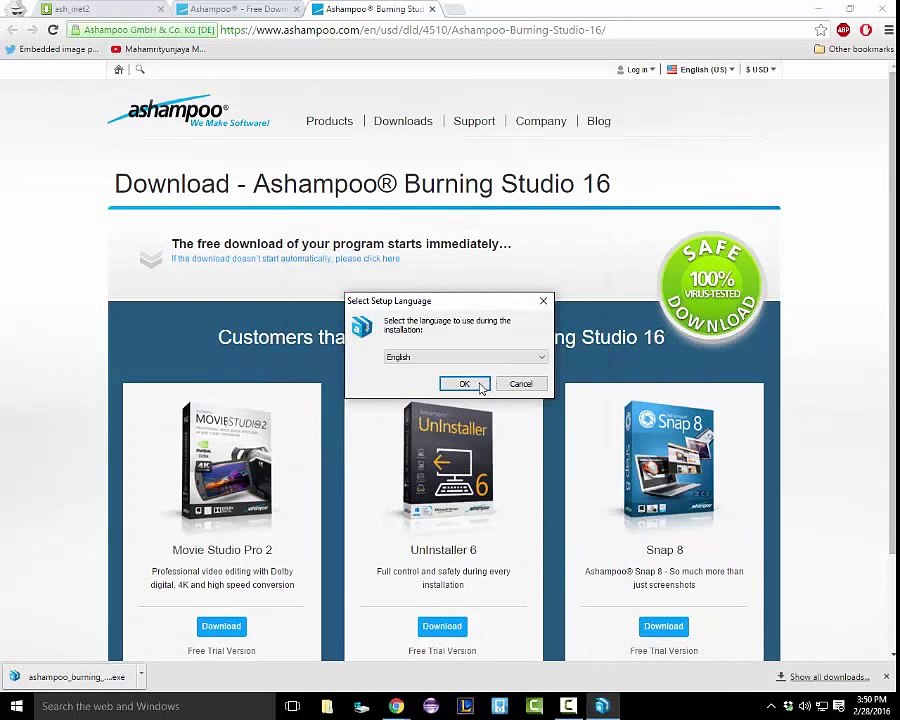
Task: Open the site search magnifier icon
Action: [x=140, y=69]
